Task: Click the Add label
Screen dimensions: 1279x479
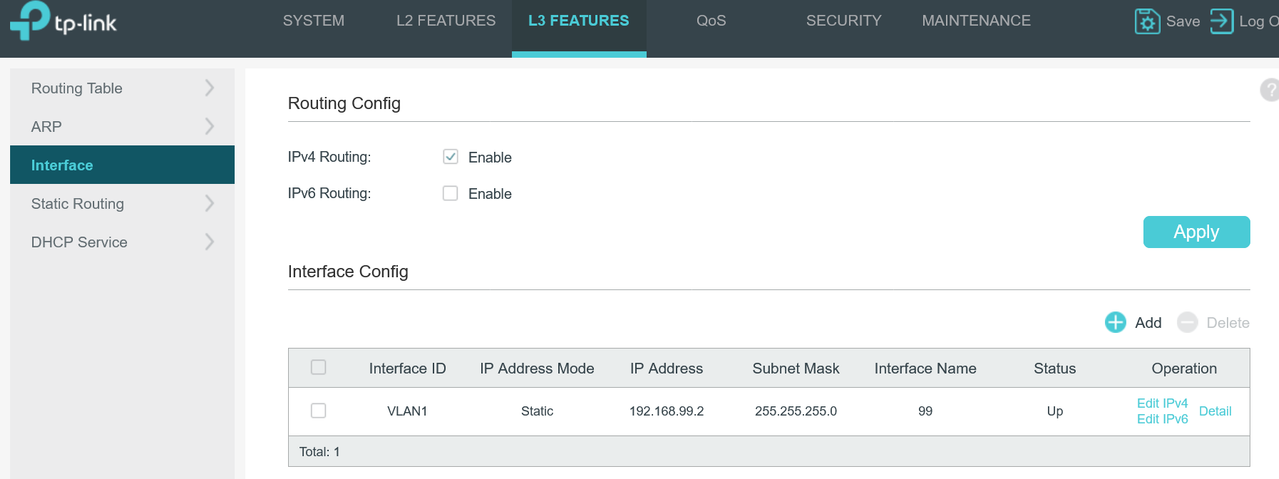Action: click(1148, 322)
